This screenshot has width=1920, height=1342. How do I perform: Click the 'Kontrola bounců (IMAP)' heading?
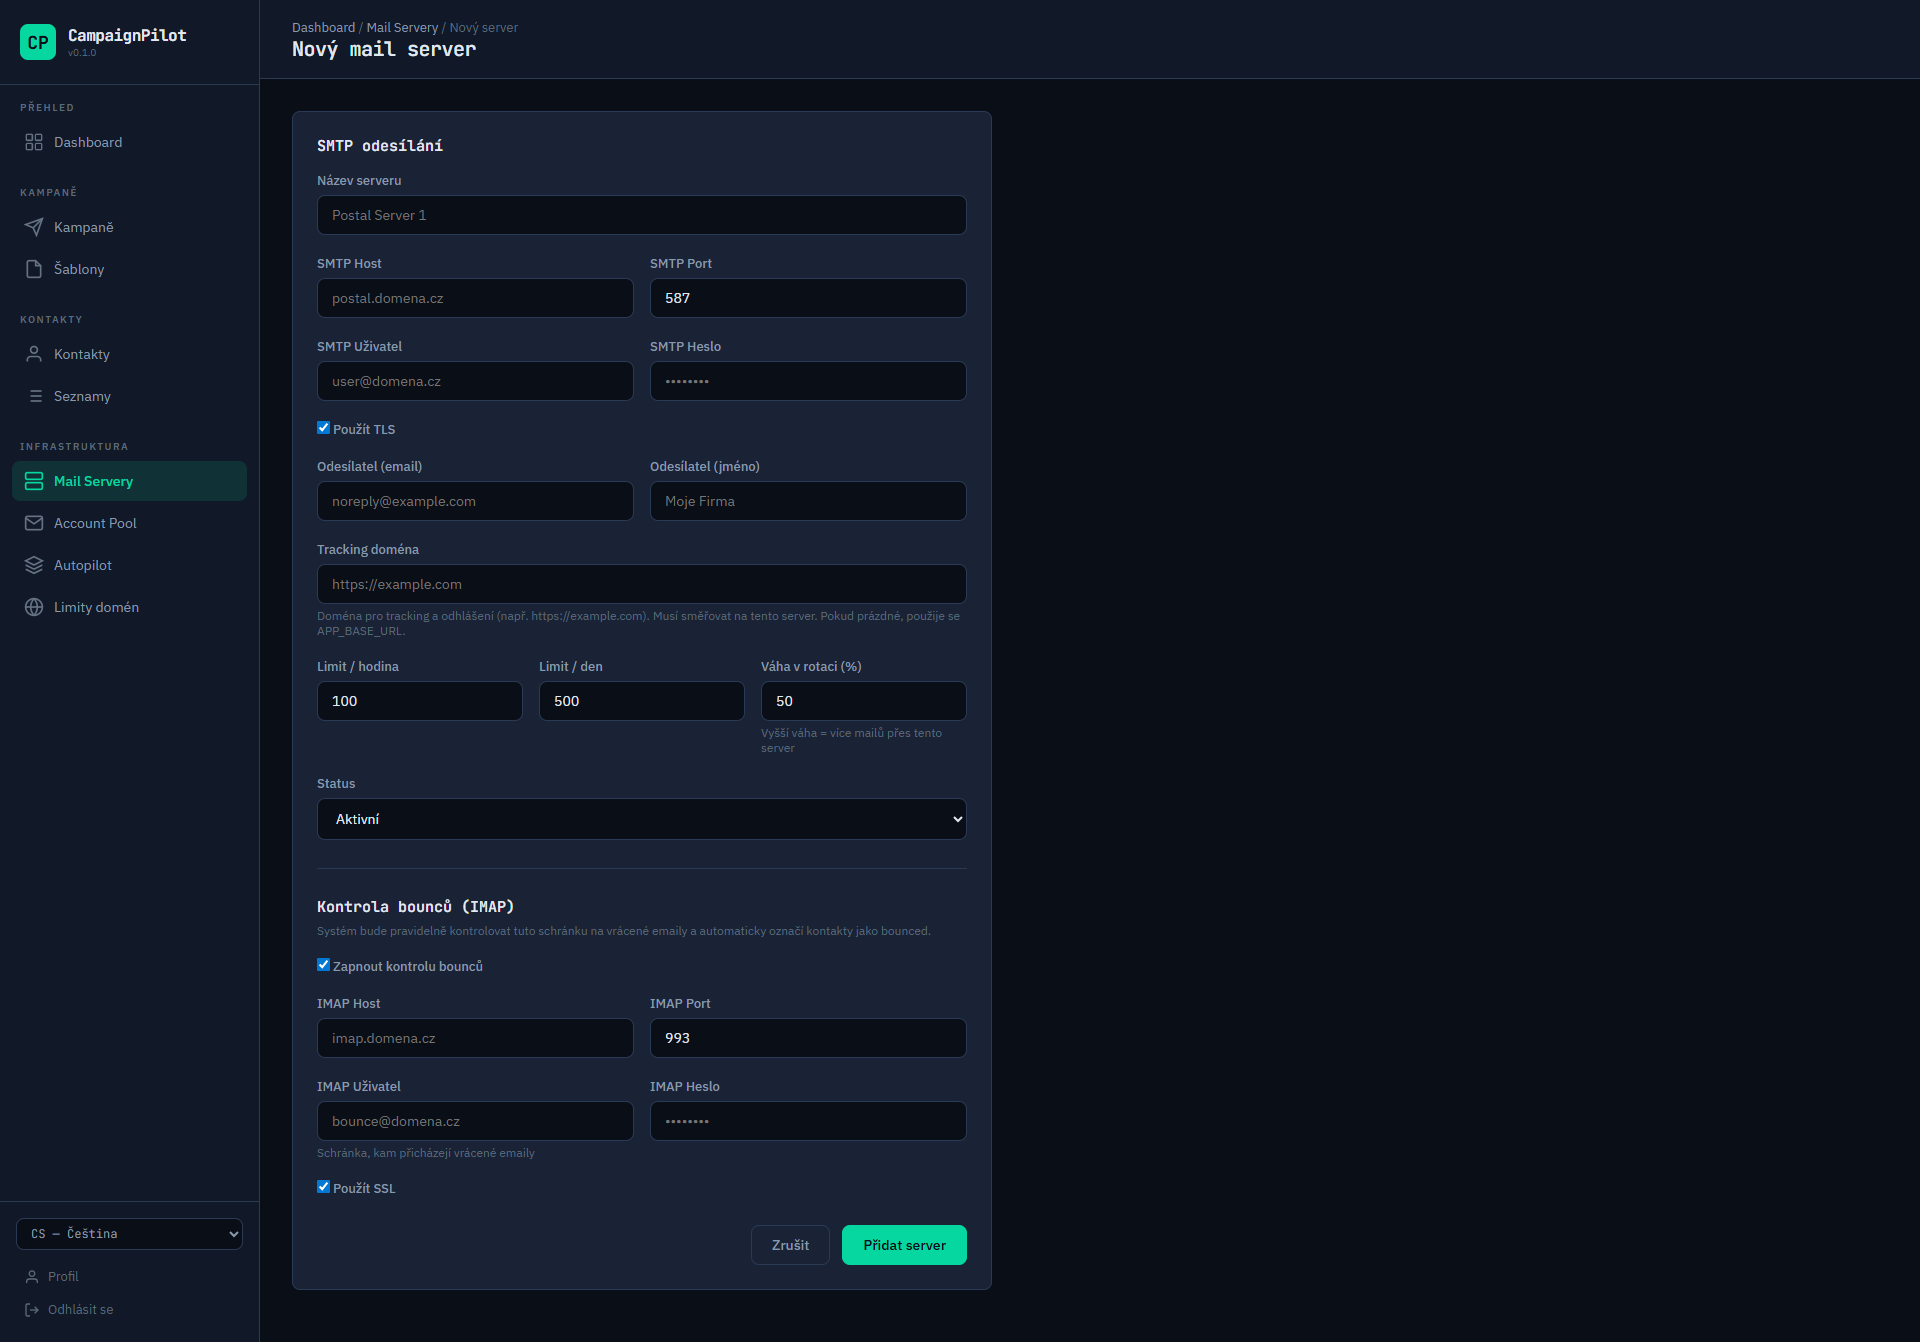click(415, 906)
